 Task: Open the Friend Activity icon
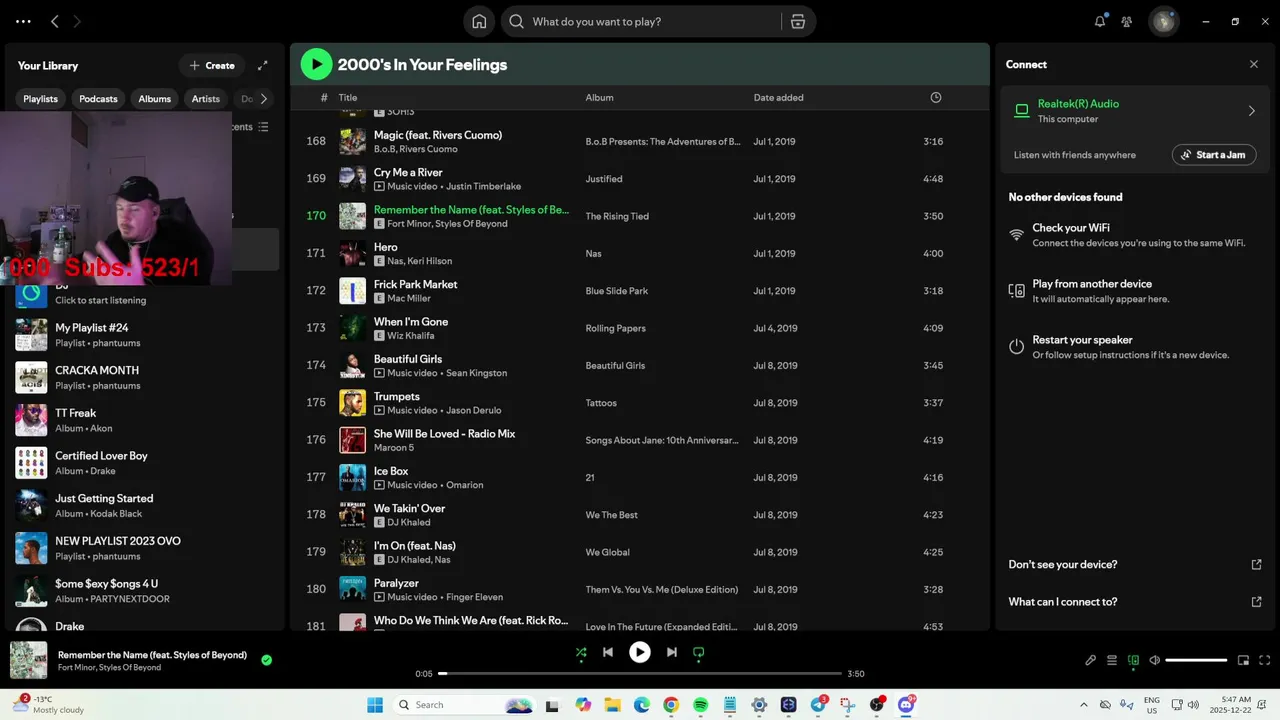tap(1127, 21)
